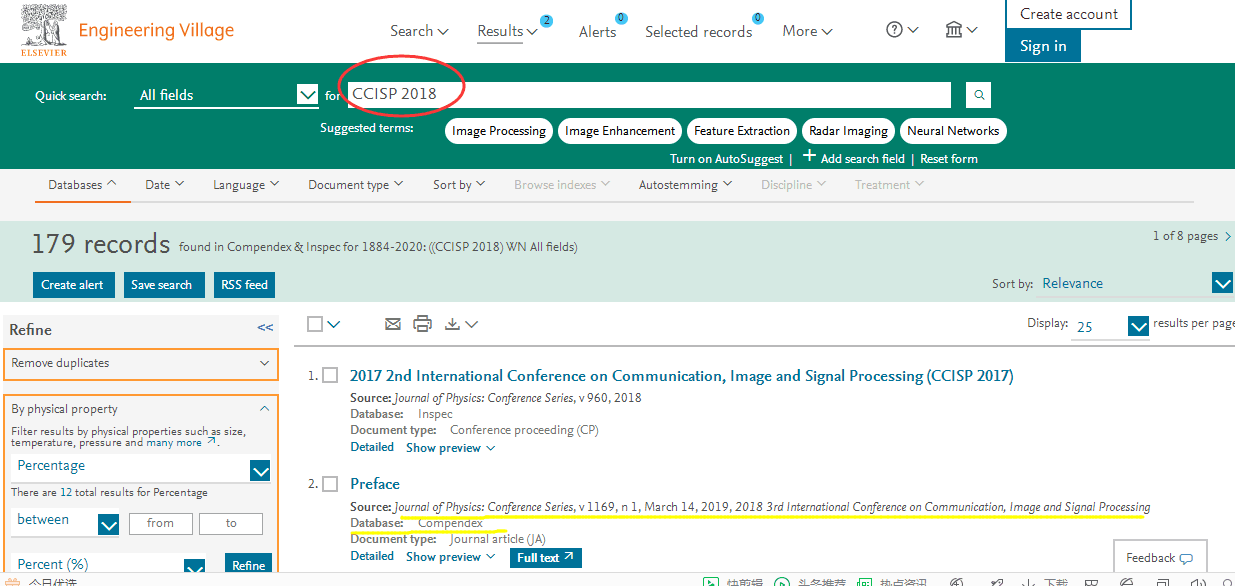Tick the checkbox beside Preface record
The height and width of the screenshot is (586, 1235).
[x=330, y=484]
